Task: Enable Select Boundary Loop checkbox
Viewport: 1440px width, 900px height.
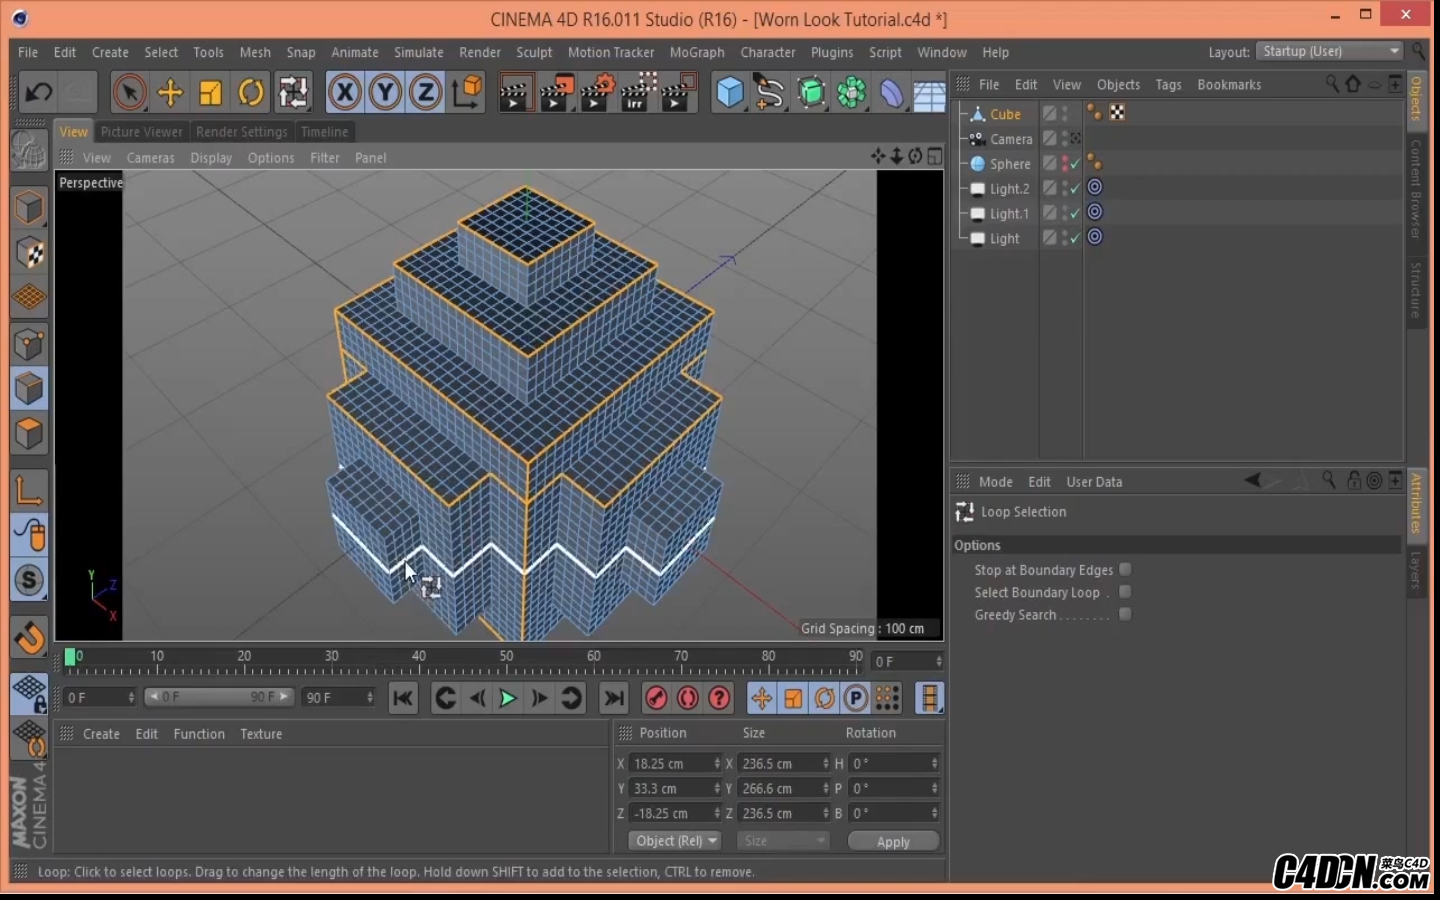Action: coord(1125,592)
